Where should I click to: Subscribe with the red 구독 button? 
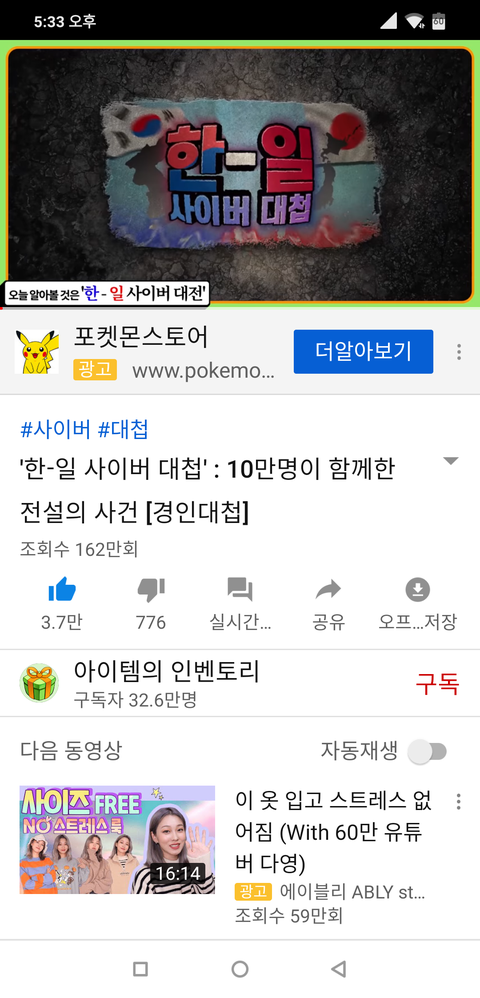pos(437,684)
